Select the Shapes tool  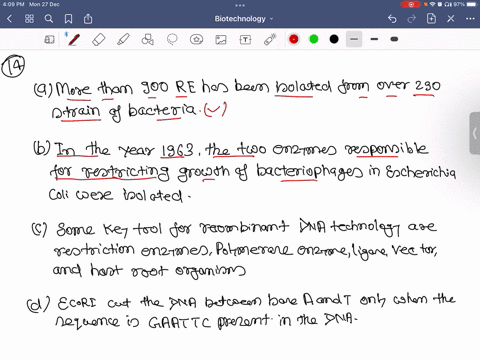pos(147,39)
